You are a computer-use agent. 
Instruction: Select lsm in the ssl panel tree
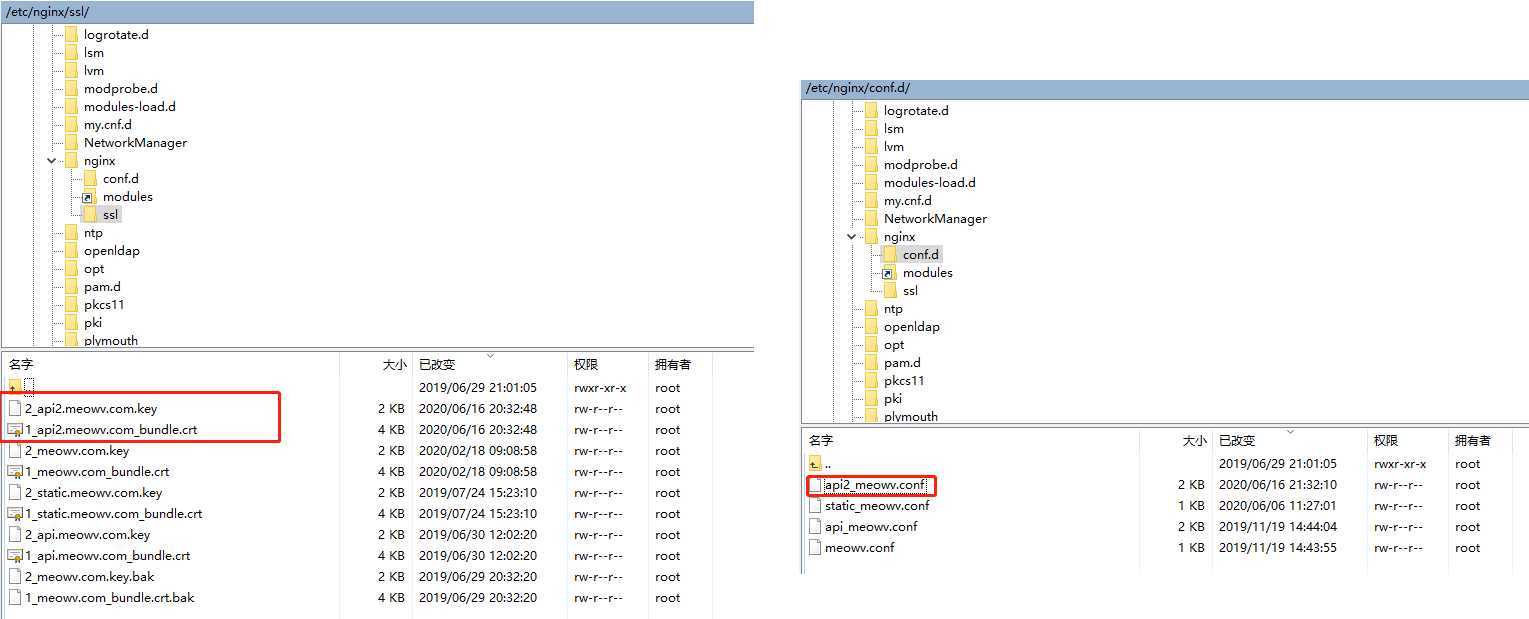pos(93,53)
